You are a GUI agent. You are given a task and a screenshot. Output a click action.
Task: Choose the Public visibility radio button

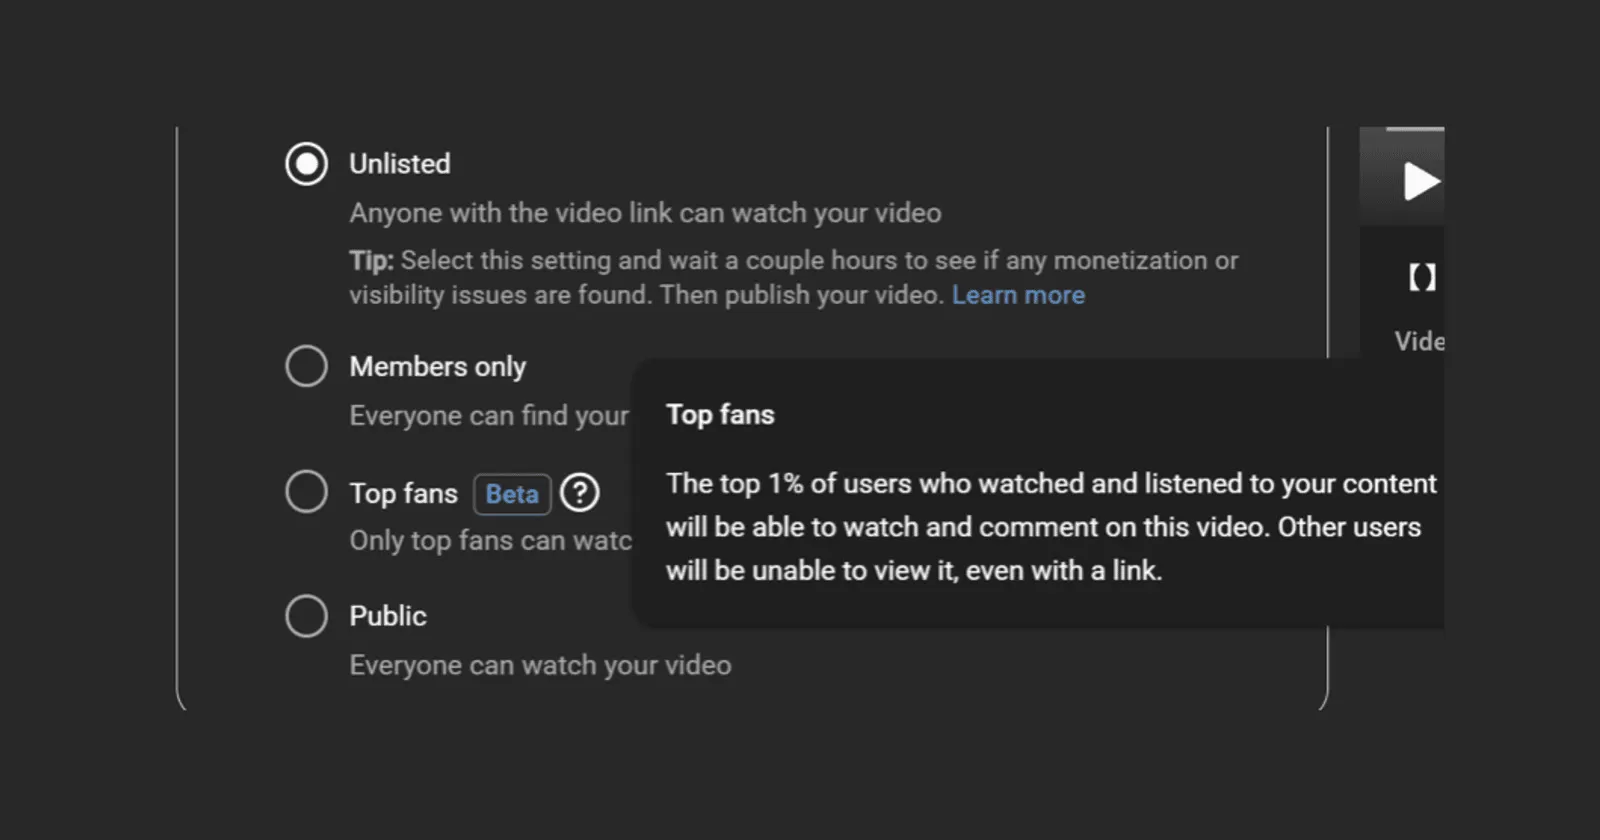click(306, 616)
